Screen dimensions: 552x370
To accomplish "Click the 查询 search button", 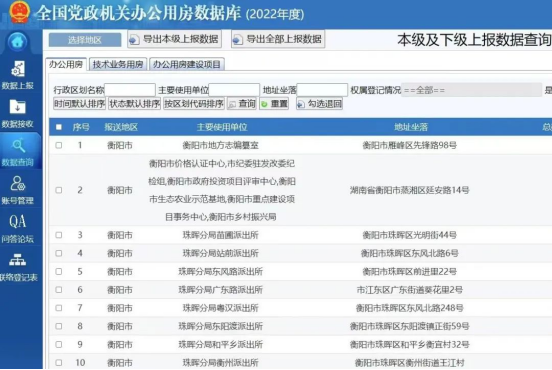I will [242, 104].
